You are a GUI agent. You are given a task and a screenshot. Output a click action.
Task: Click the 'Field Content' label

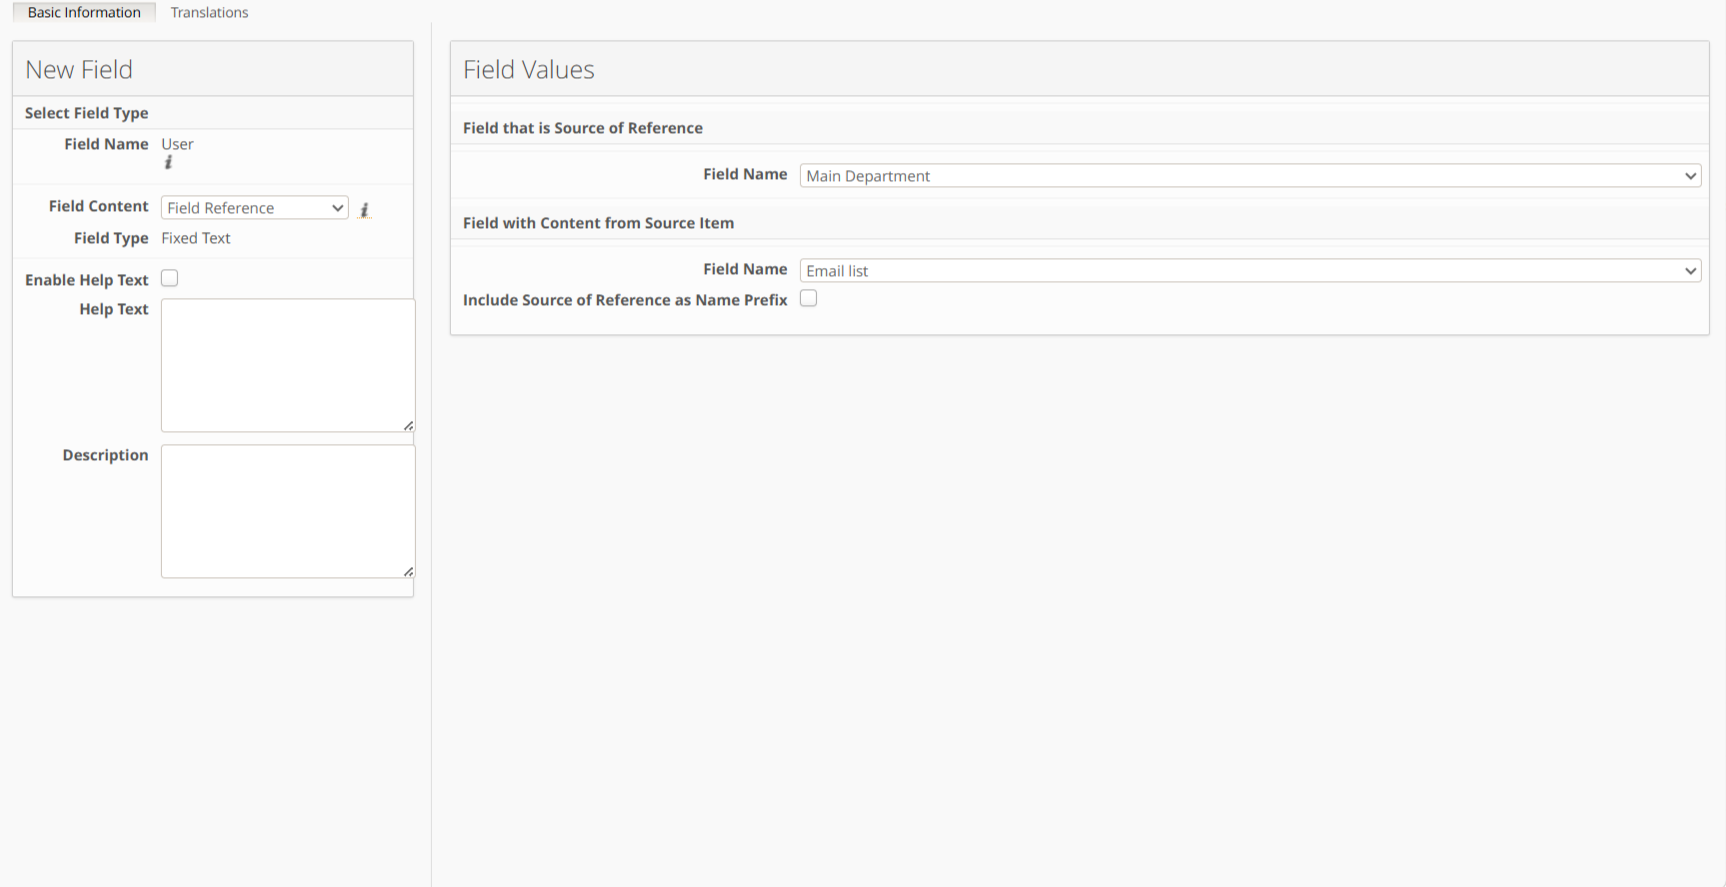coord(99,206)
